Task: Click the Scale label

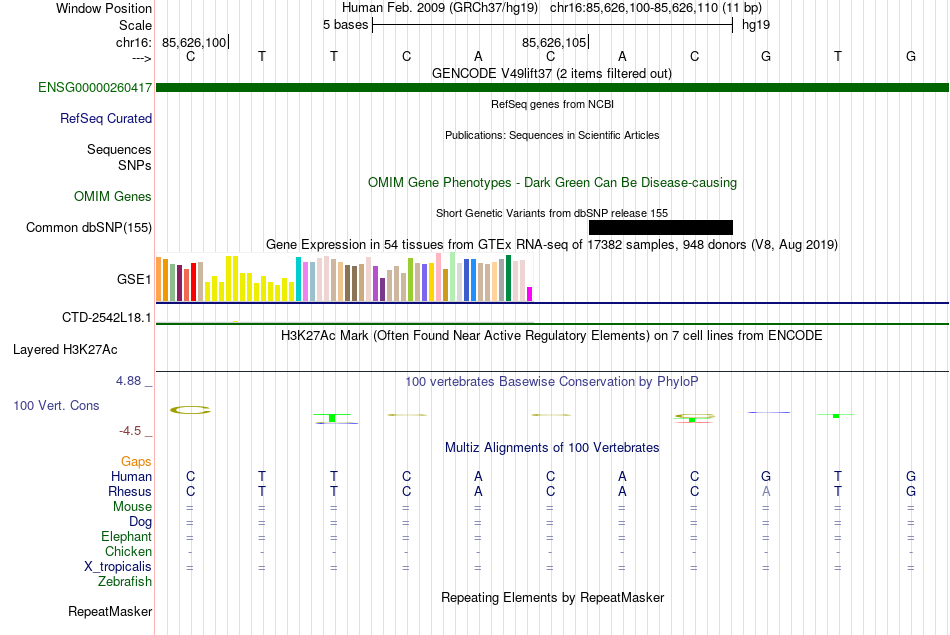Action: [x=136, y=25]
